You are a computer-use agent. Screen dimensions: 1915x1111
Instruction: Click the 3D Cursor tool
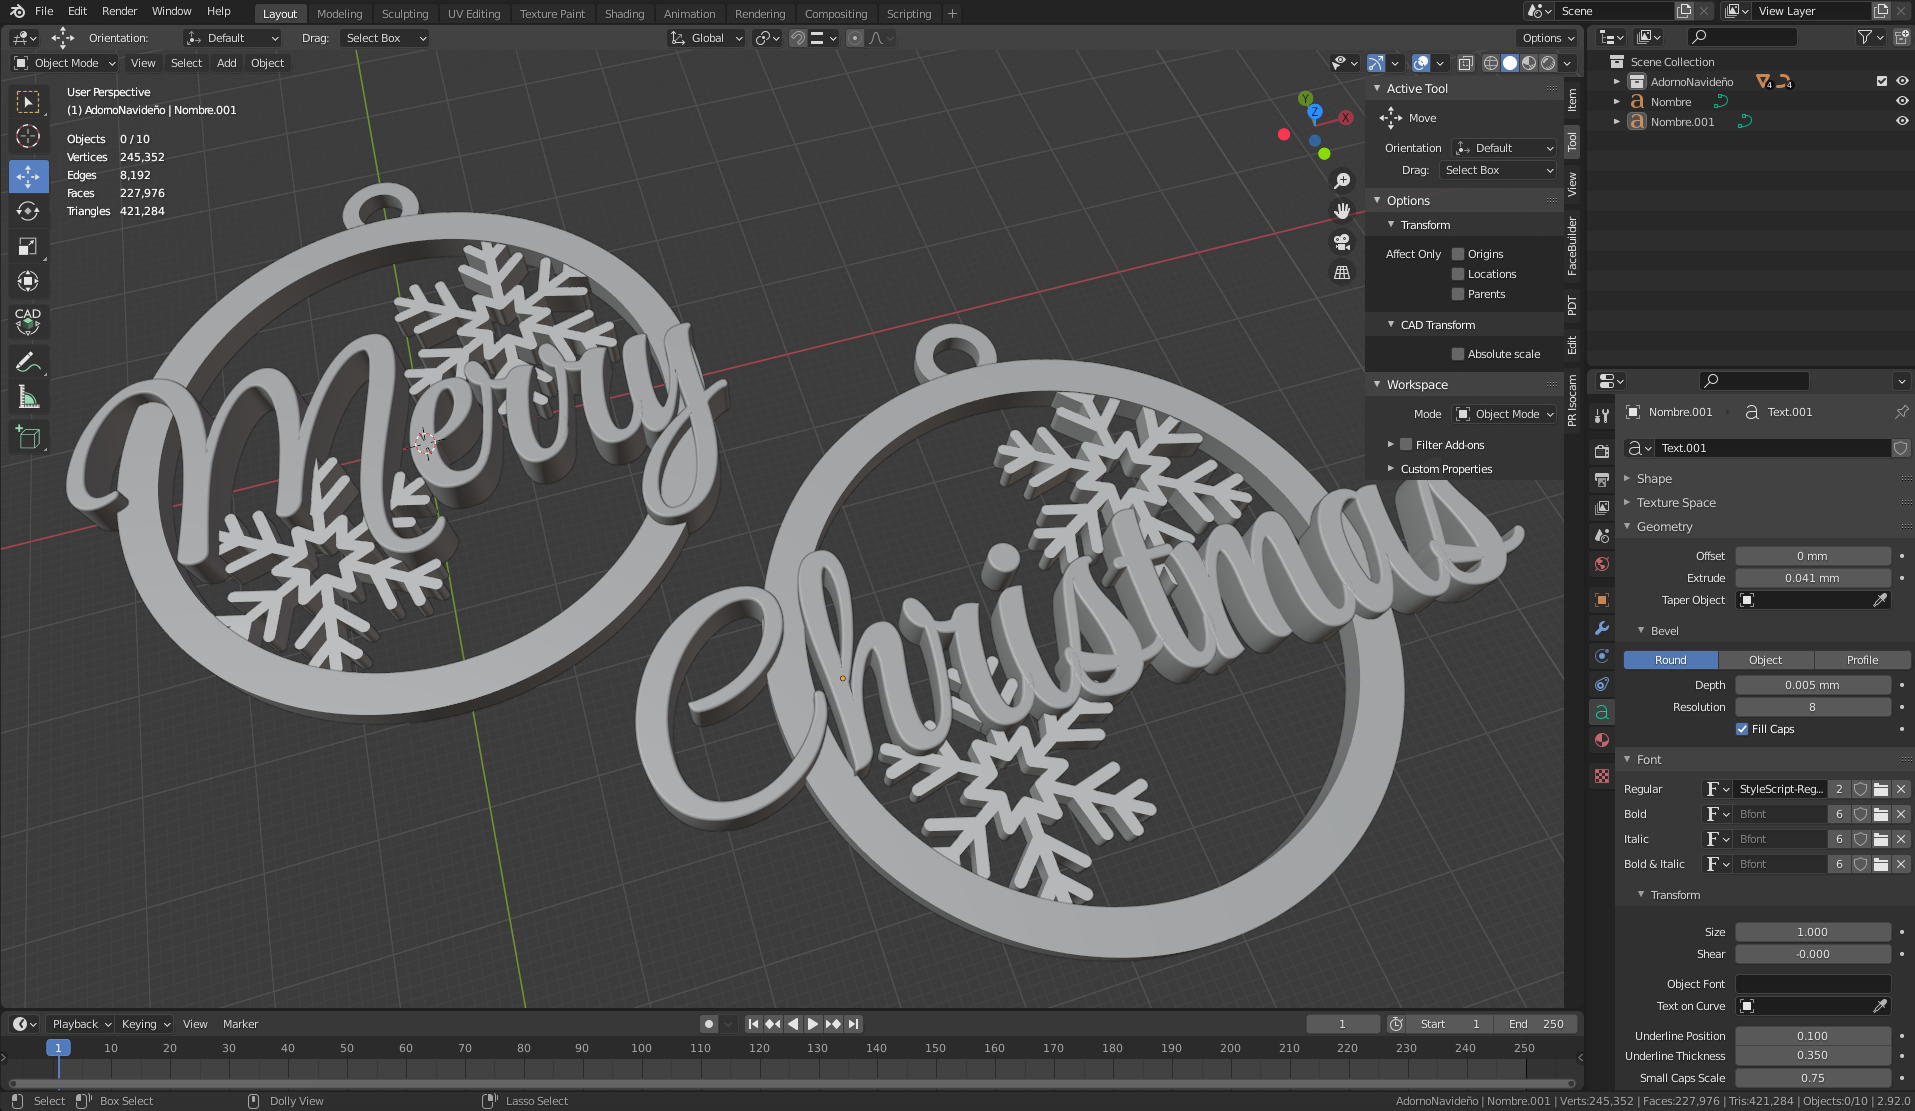click(x=28, y=137)
